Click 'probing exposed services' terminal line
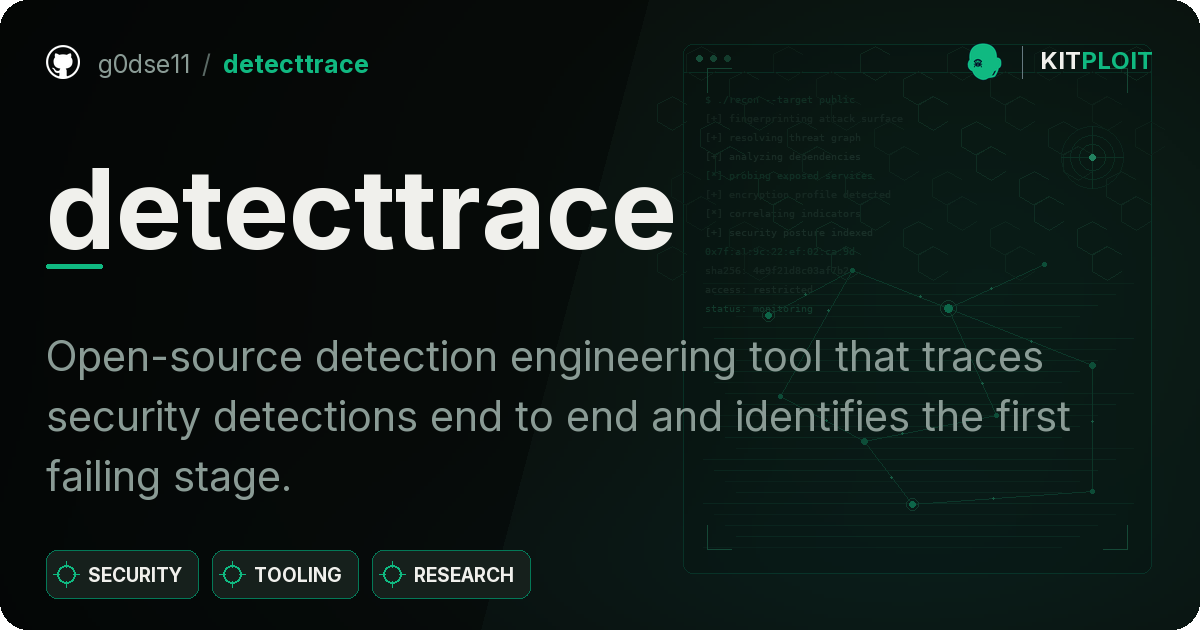1200x630 pixels. 789,176
